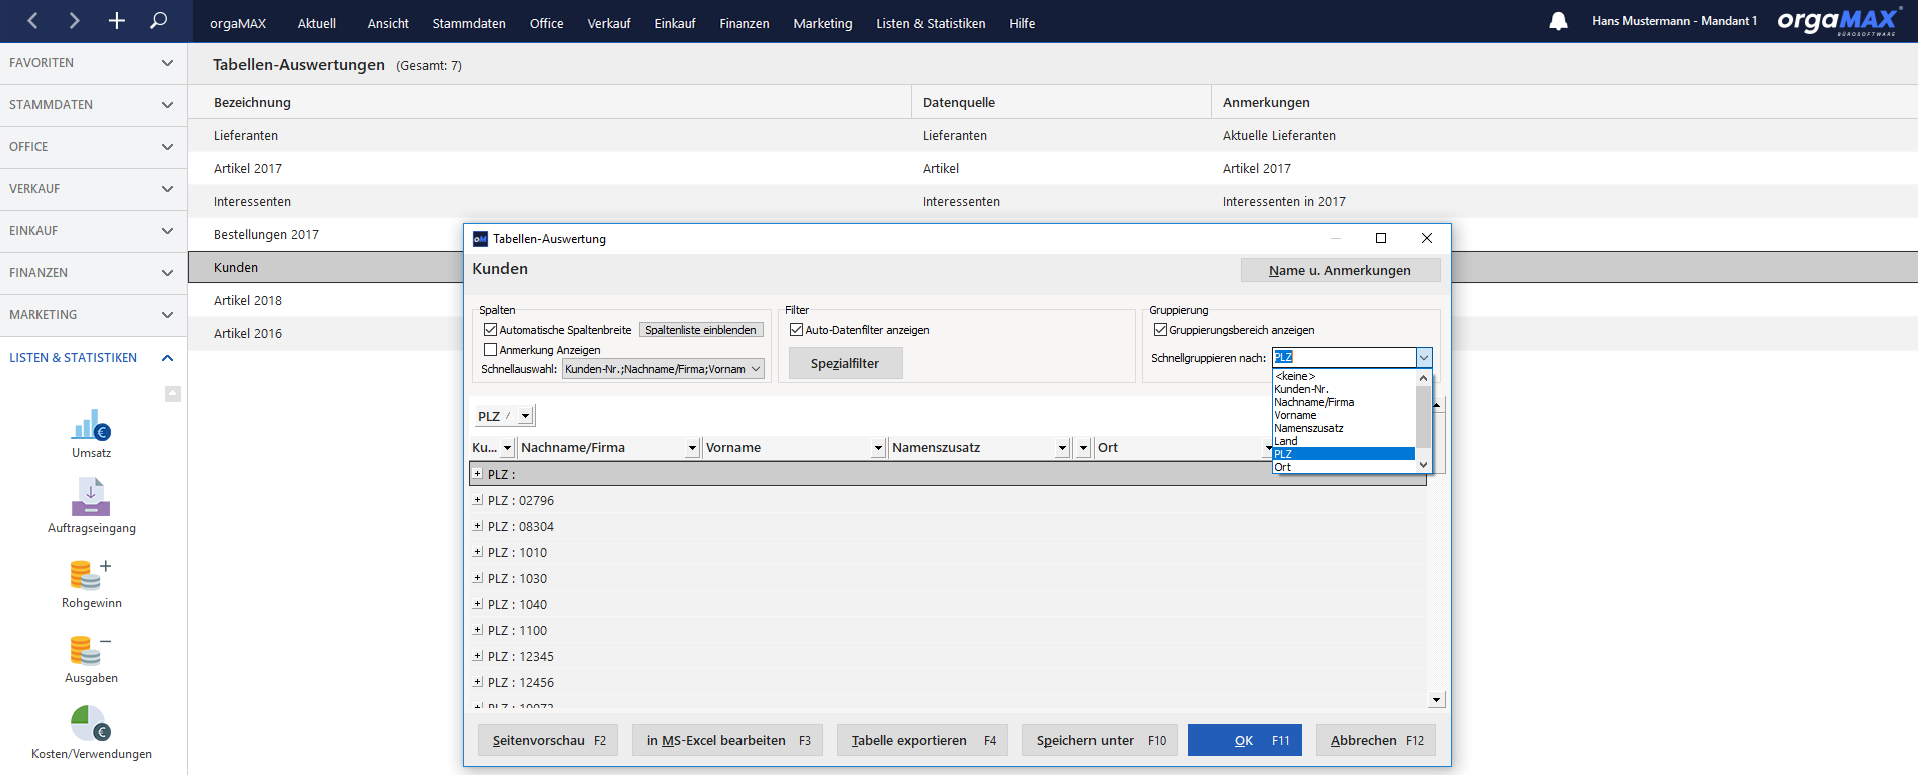The image size is (1918, 775).
Task: Open PLZ group field dropdown
Action: [525, 416]
